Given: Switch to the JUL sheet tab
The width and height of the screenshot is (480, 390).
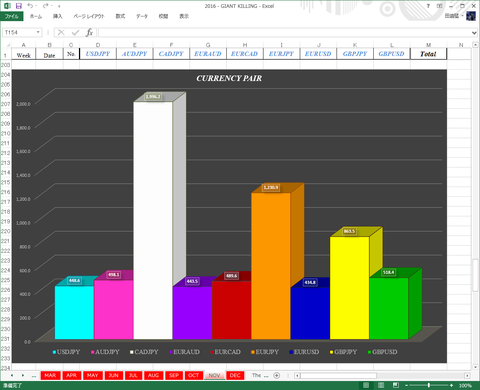Looking at the screenshot, I should tap(133, 376).
